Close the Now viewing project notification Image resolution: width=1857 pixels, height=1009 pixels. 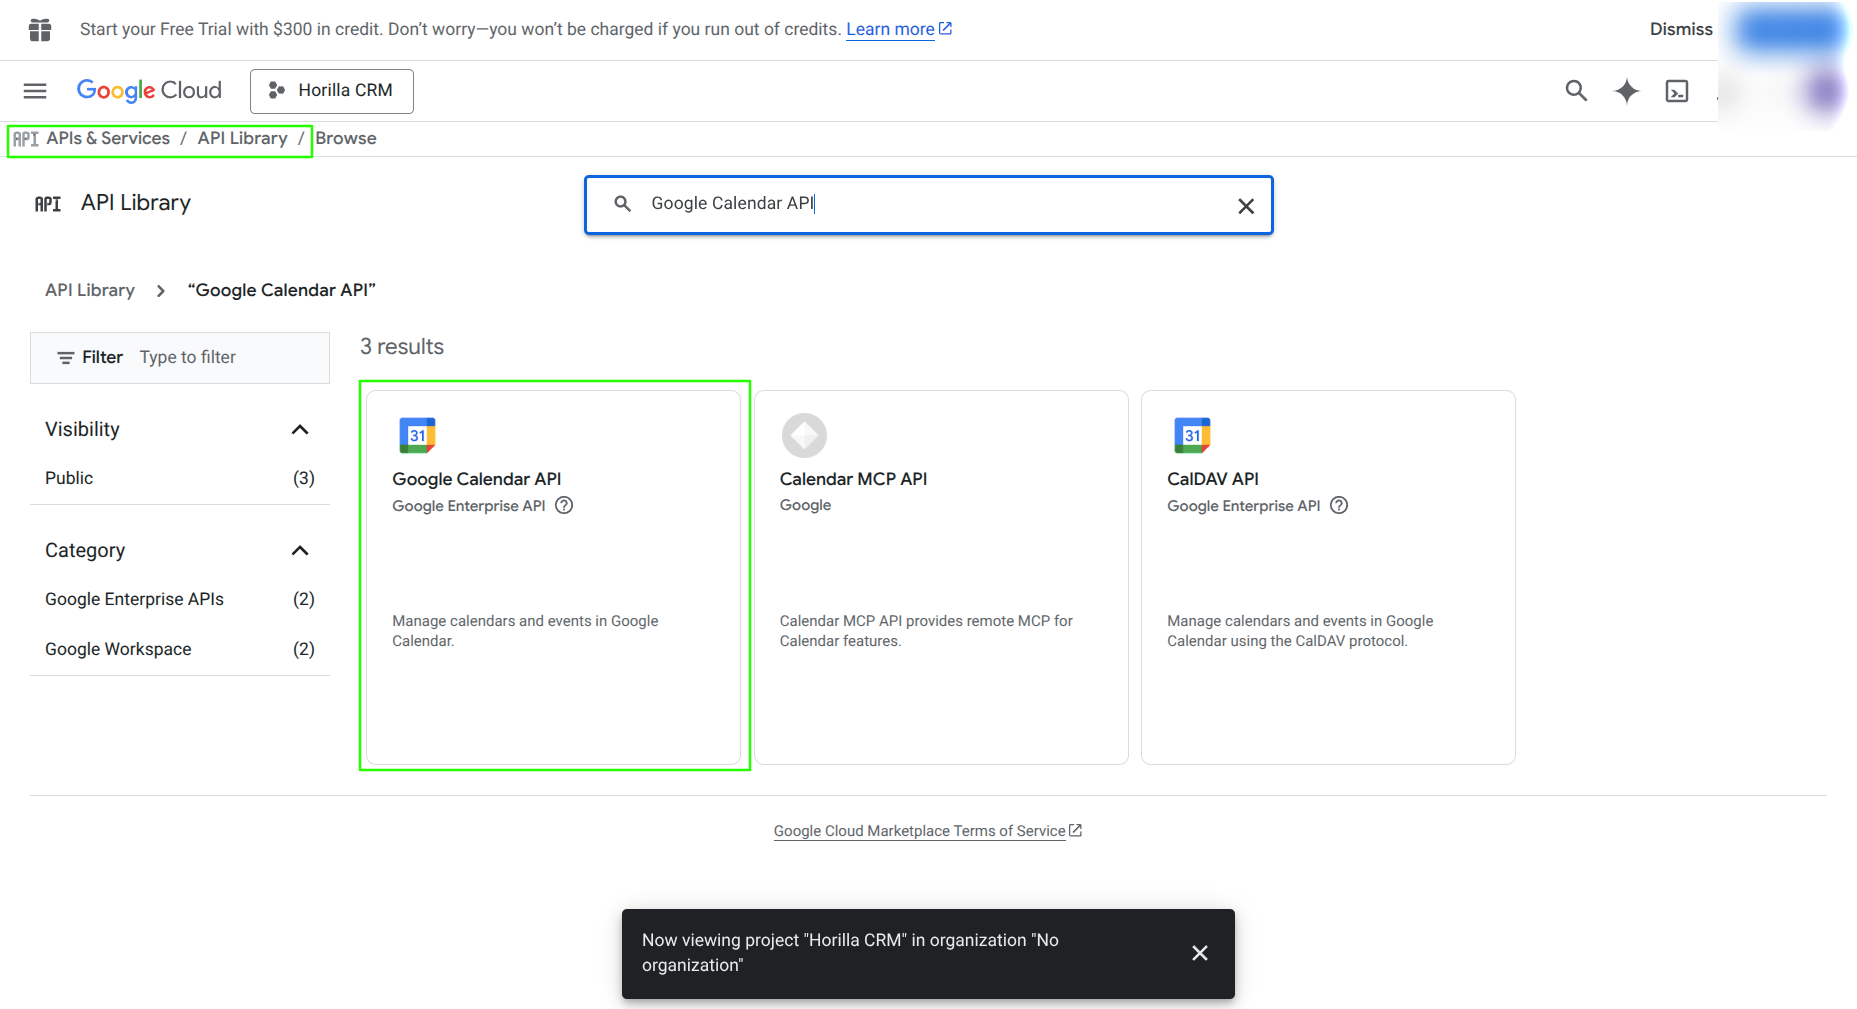[1200, 953]
